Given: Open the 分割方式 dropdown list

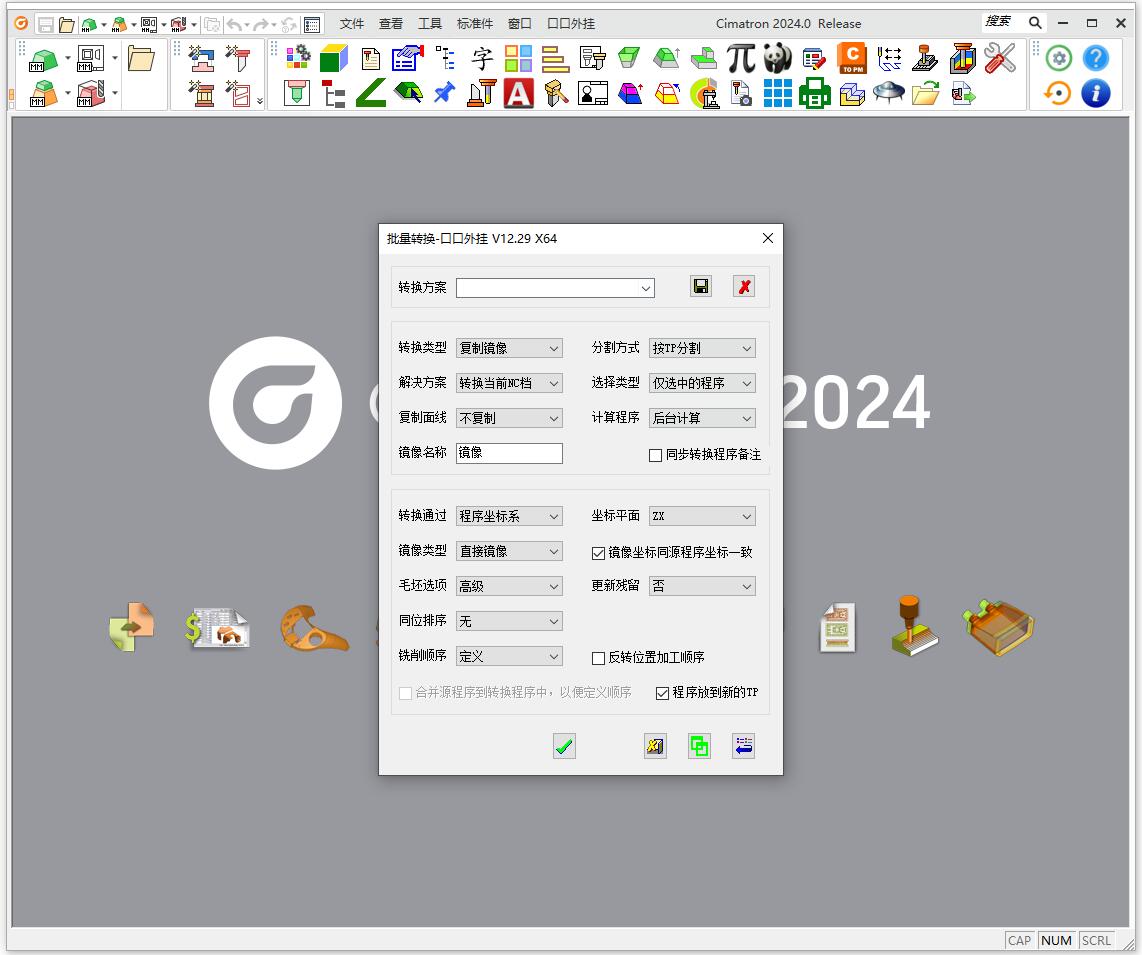Looking at the screenshot, I should coord(702,348).
